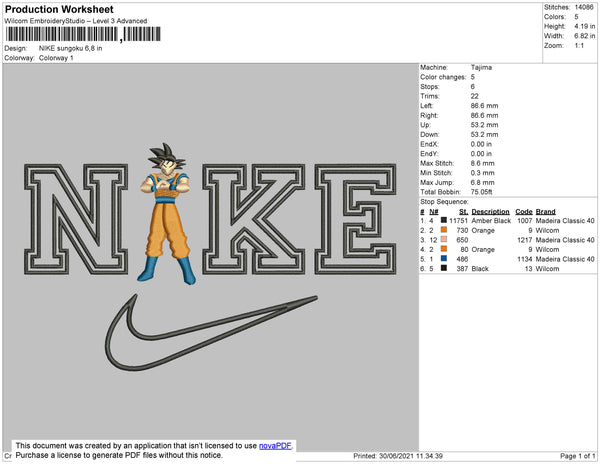The width and height of the screenshot is (600, 464).
Task: Click the 'Purchase a license' notice line
Action: (x=119, y=455)
